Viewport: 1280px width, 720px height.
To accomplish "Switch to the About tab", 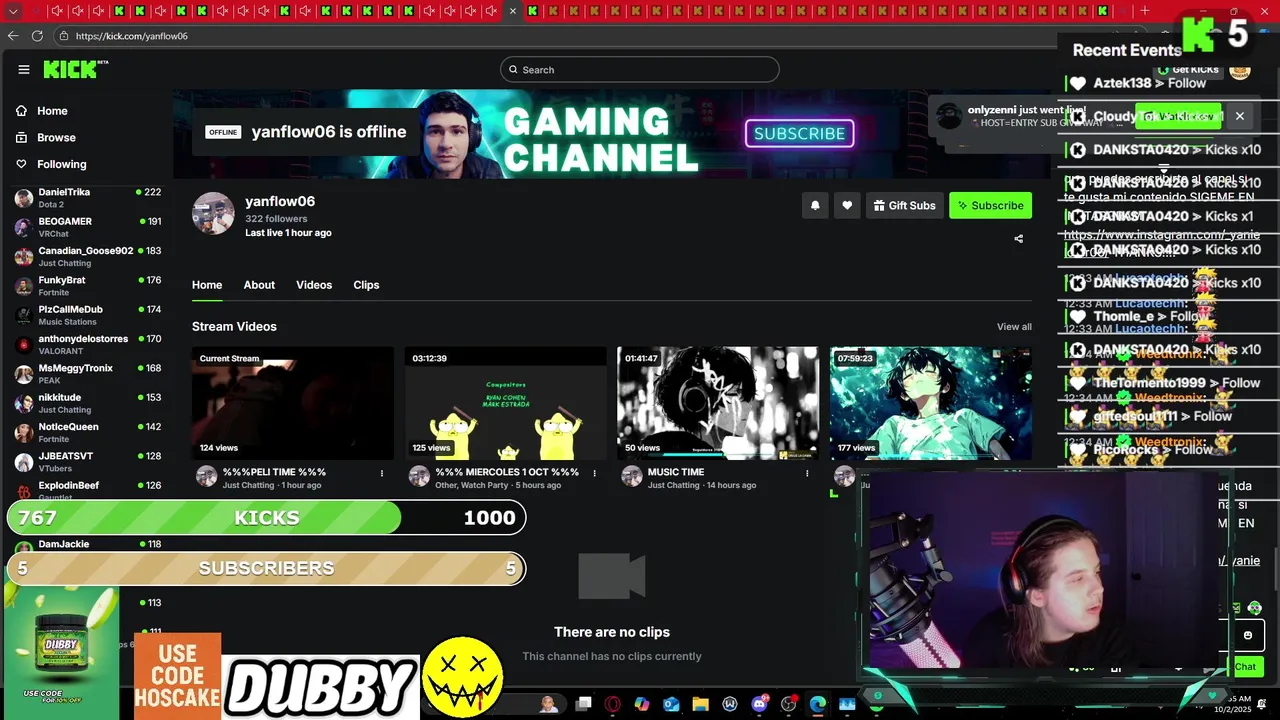I will [259, 285].
